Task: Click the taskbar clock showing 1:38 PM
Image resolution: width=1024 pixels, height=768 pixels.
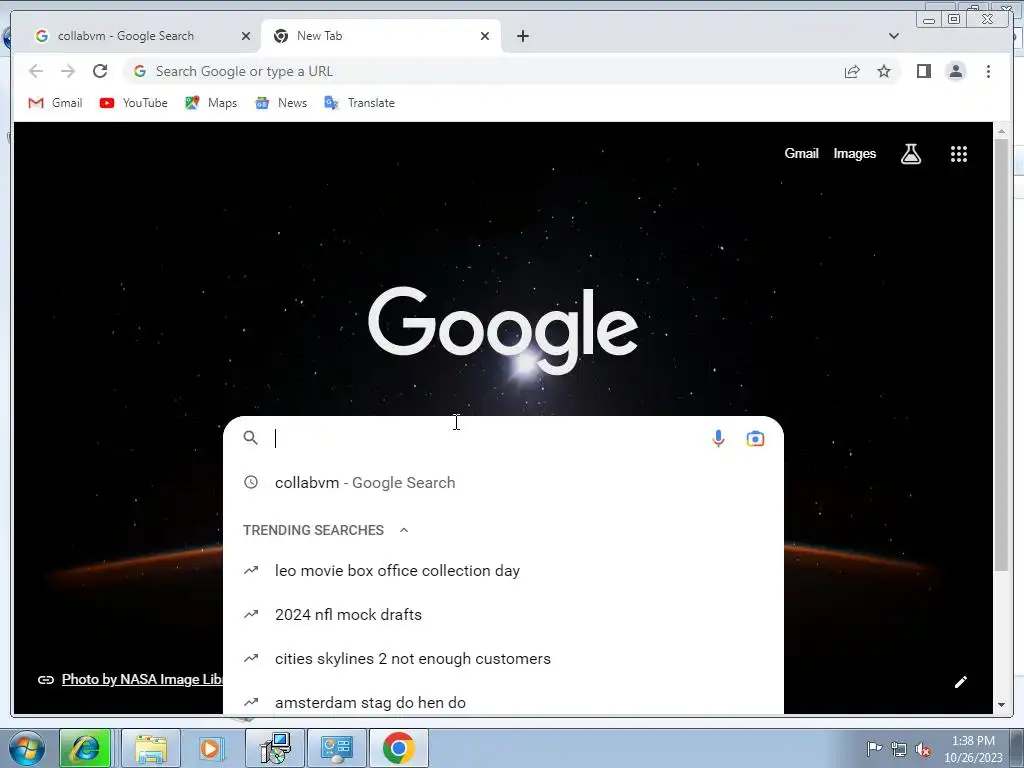Action: pos(973,749)
